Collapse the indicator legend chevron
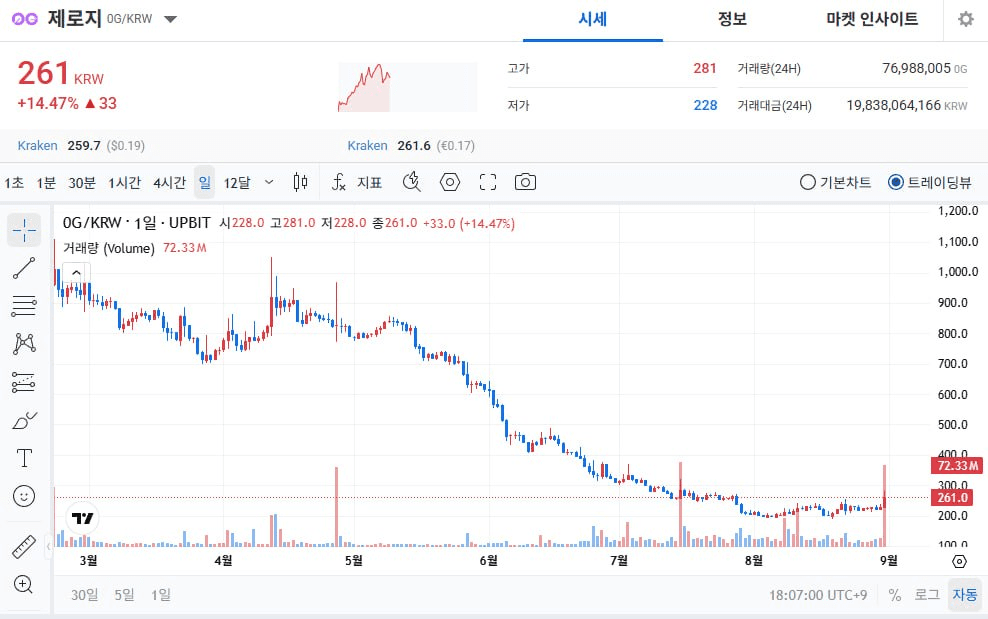Screen dimensions: 988x619 tap(76, 273)
